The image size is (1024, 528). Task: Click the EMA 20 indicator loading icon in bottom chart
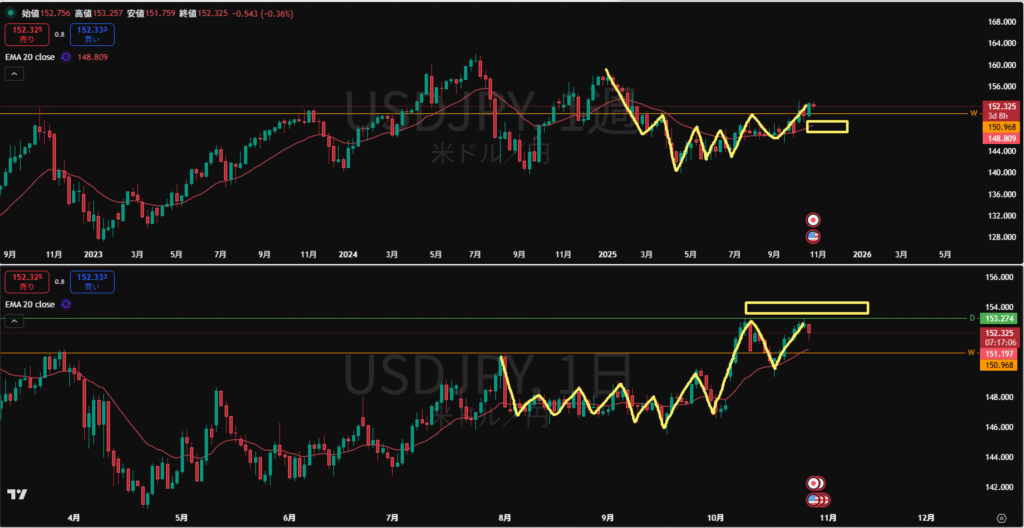coord(66,303)
